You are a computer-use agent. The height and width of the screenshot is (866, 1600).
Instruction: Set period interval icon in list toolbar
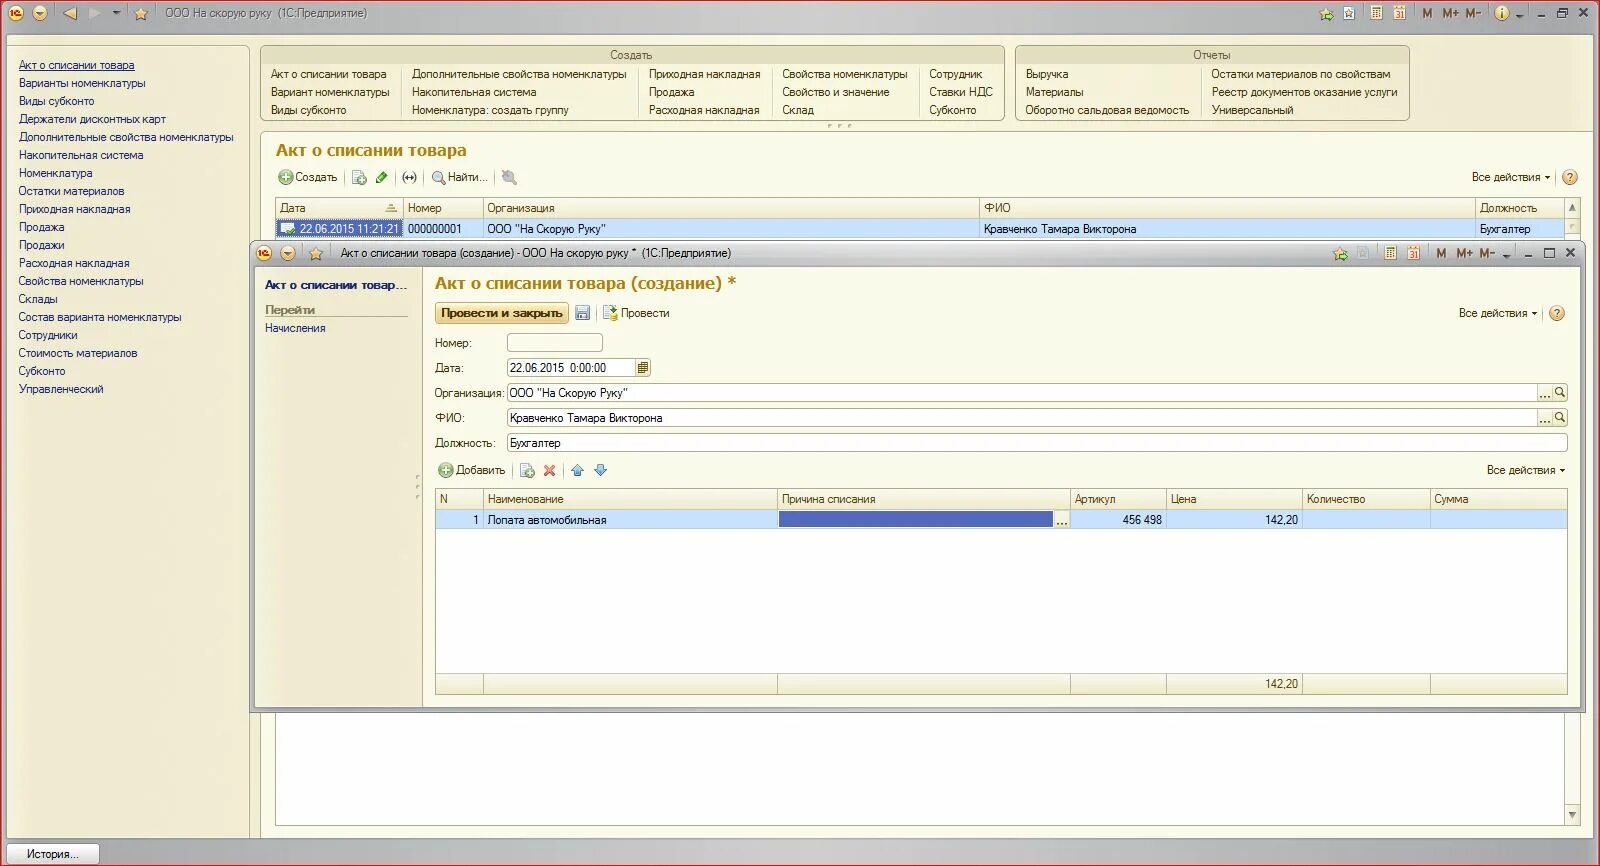[x=409, y=177]
